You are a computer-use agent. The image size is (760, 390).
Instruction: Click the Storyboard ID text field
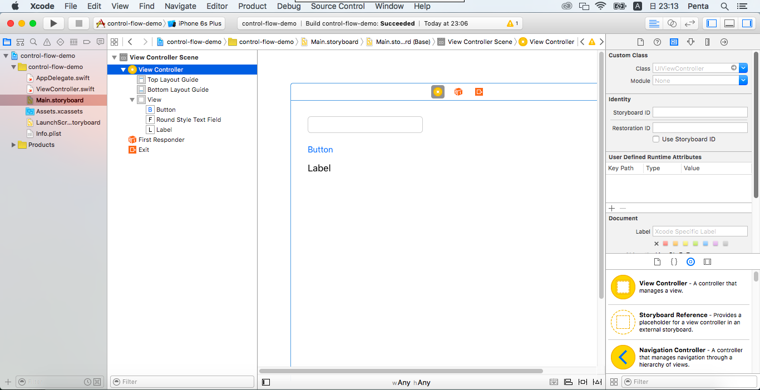click(700, 112)
